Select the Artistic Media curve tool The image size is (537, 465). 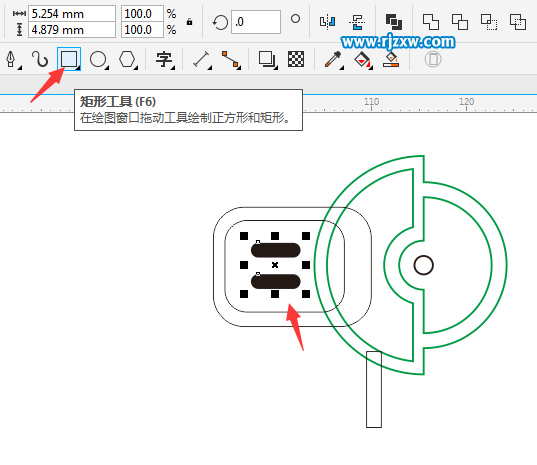click(40, 59)
